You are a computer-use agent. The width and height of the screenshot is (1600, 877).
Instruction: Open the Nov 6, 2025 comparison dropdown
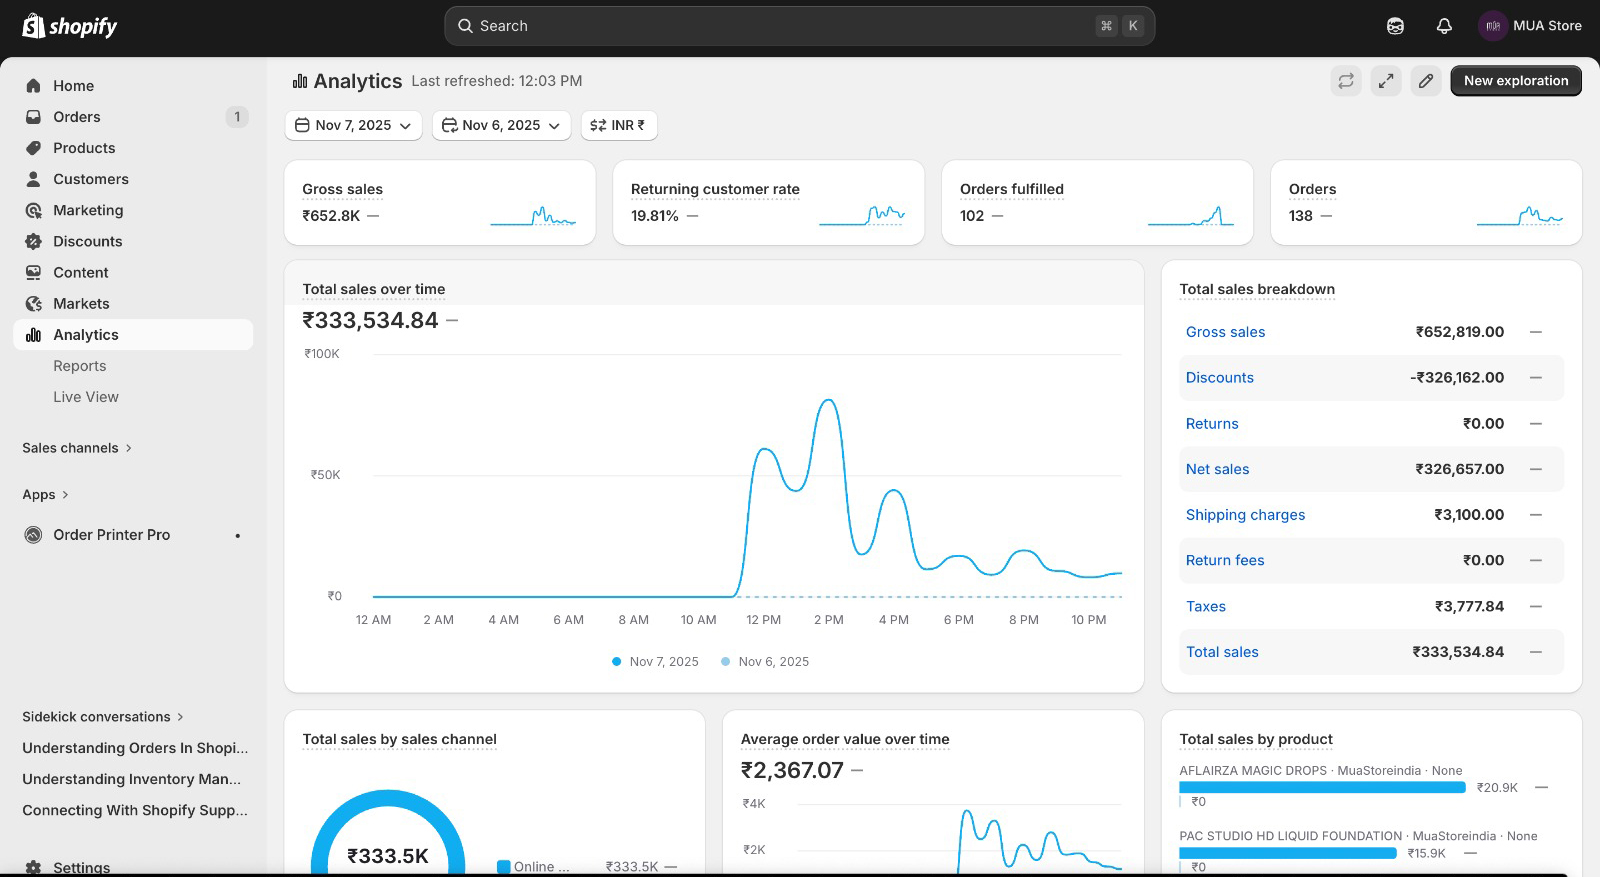coord(501,125)
